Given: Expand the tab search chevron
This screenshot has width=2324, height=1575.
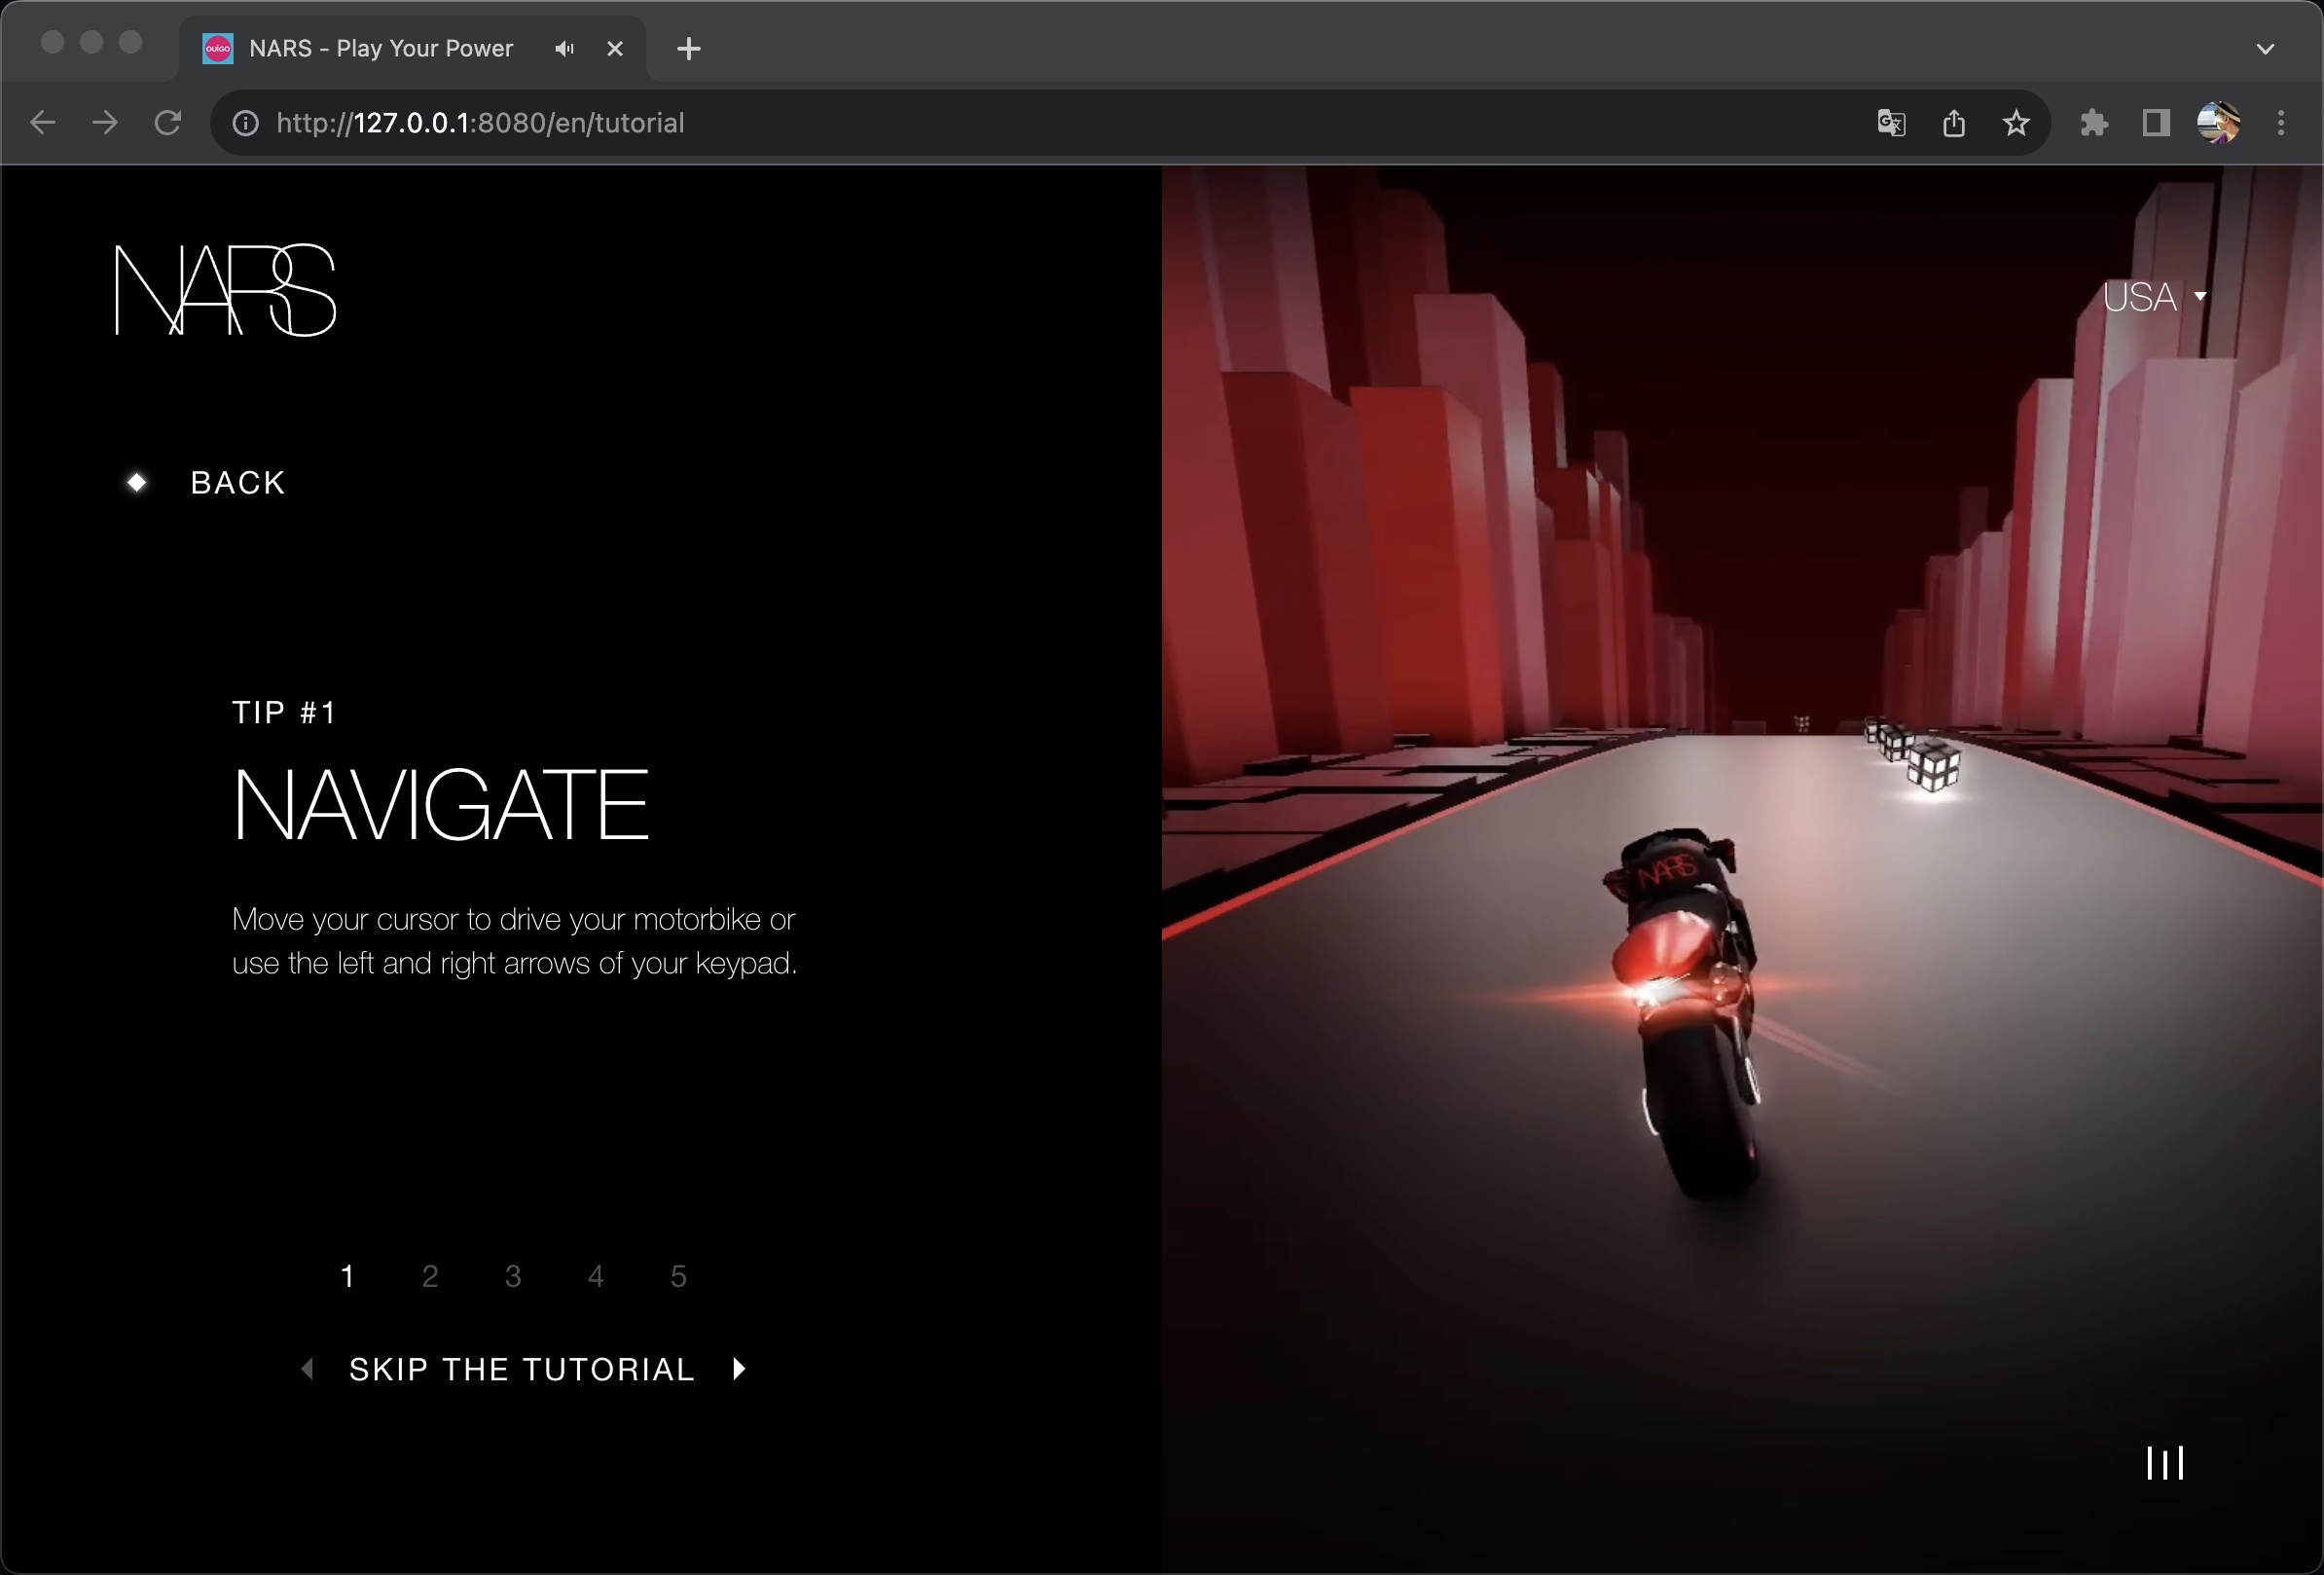Looking at the screenshot, I should click(2265, 48).
